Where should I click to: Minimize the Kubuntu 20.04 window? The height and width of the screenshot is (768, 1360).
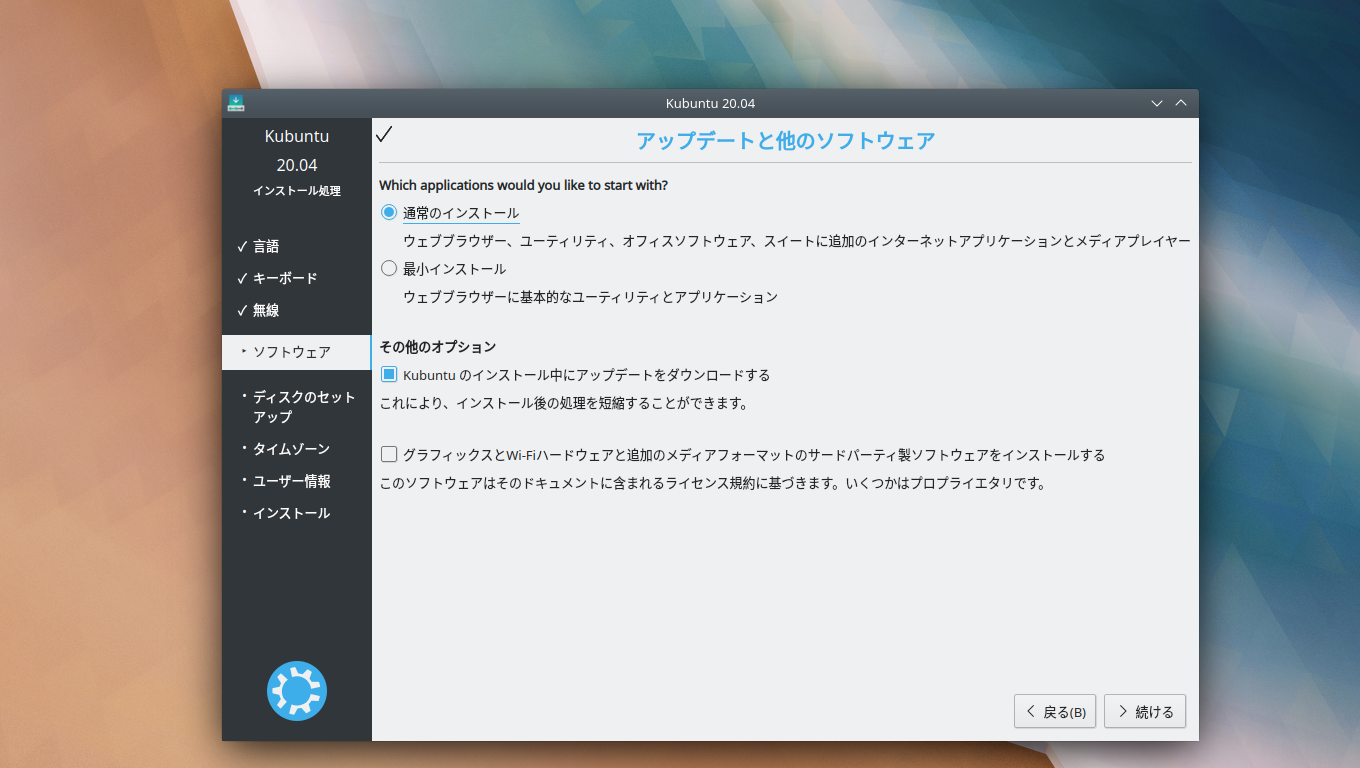(1157, 103)
